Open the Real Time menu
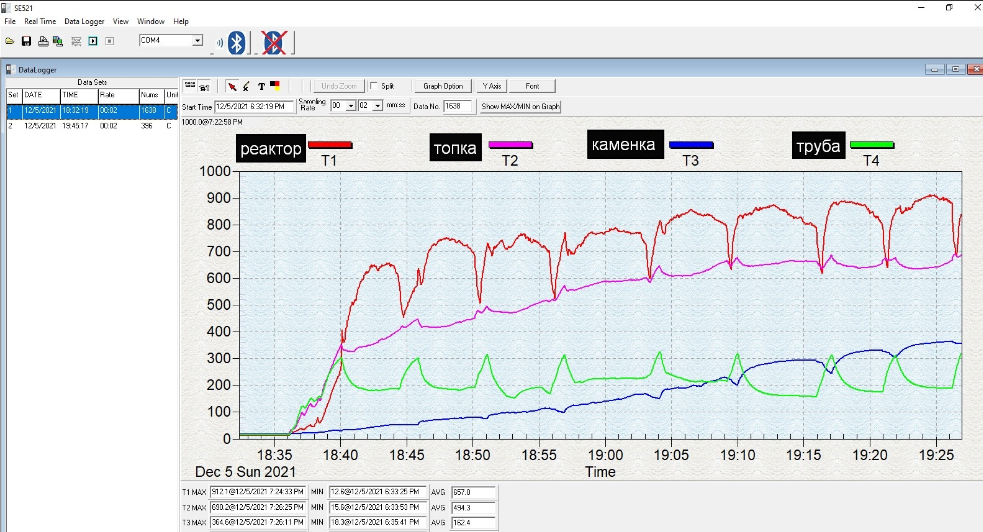983x532 pixels. [40, 21]
